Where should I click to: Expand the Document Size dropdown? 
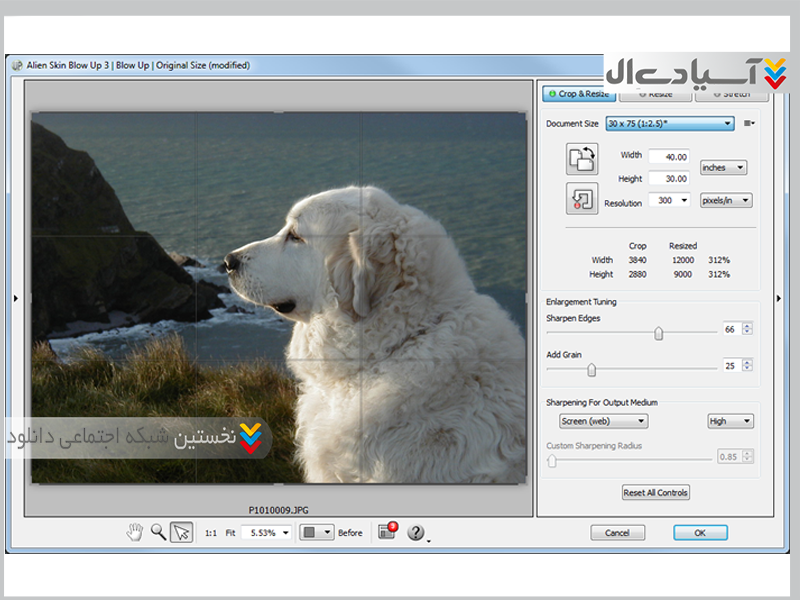(x=670, y=124)
